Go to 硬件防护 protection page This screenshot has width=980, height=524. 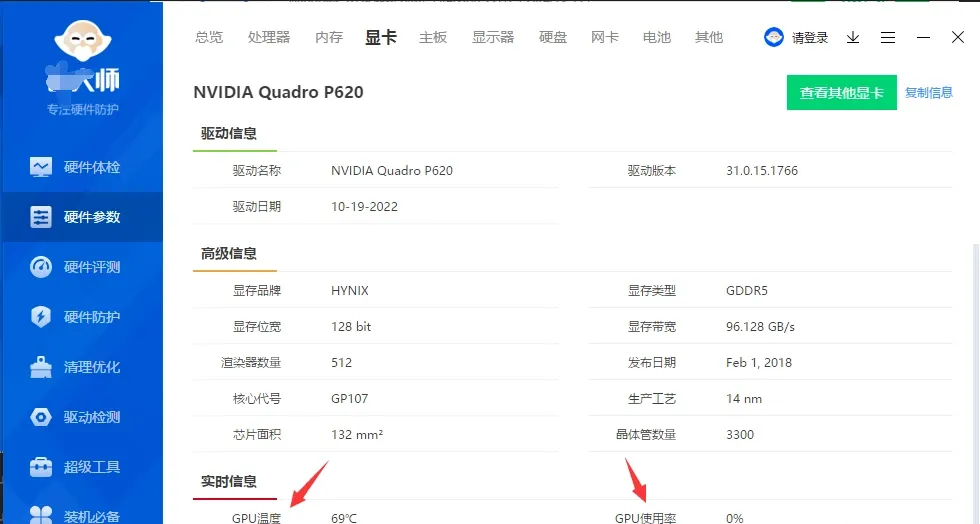[81, 317]
